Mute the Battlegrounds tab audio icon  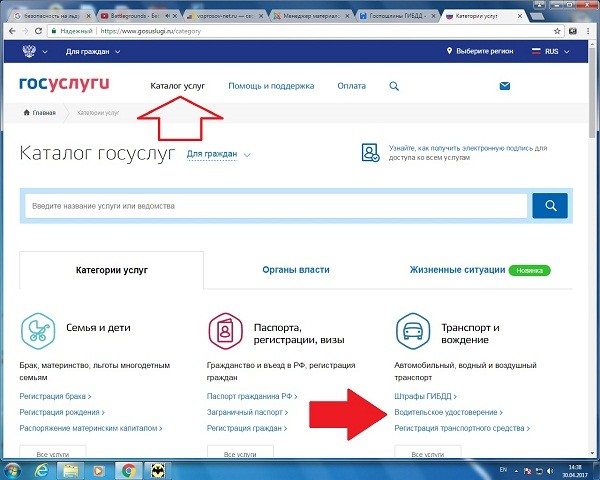[x=167, y=16]
